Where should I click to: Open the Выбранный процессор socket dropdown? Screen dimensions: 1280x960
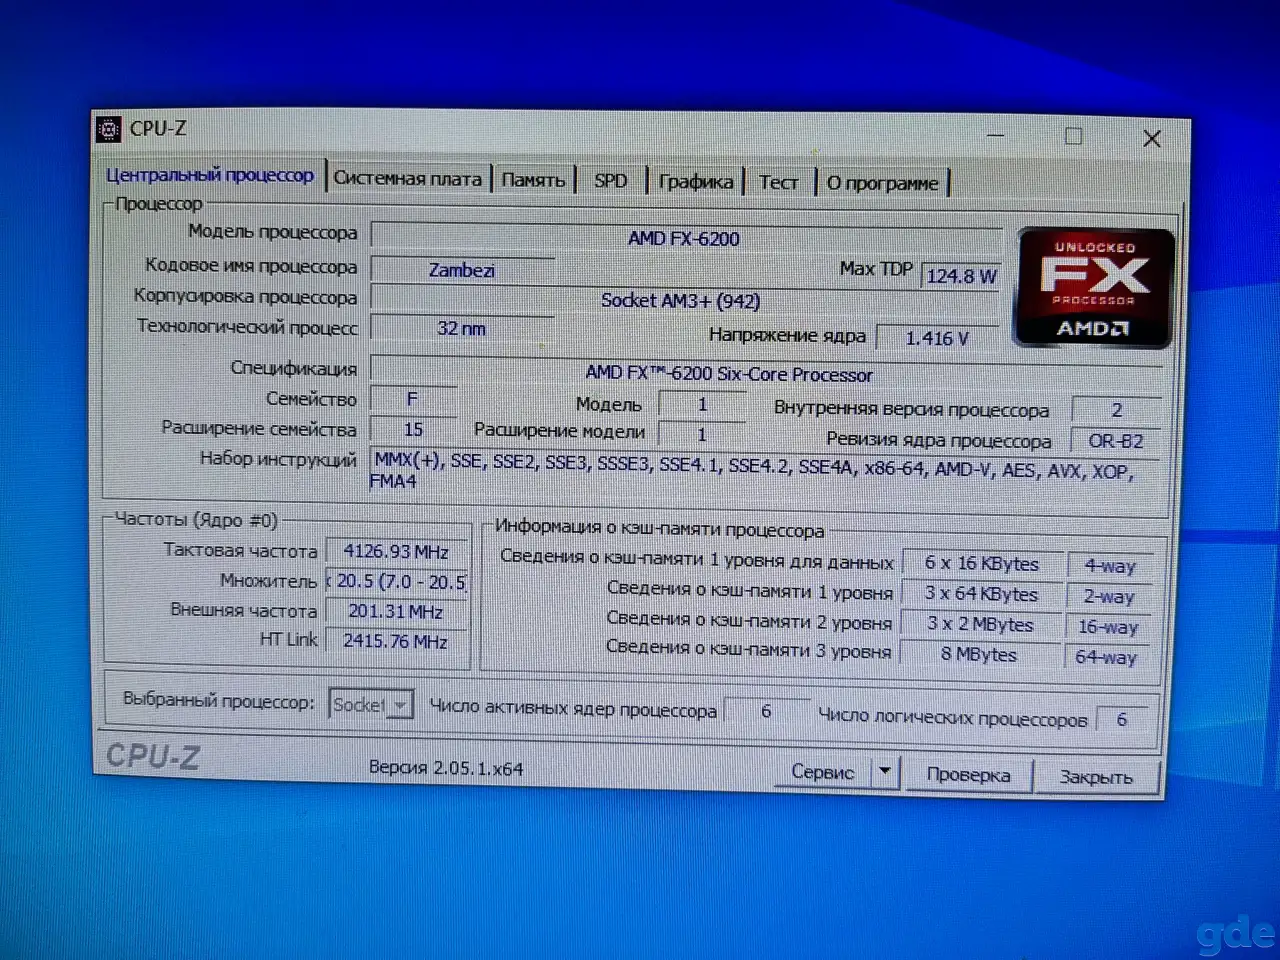pyautogui.click(x=370, y=705)
